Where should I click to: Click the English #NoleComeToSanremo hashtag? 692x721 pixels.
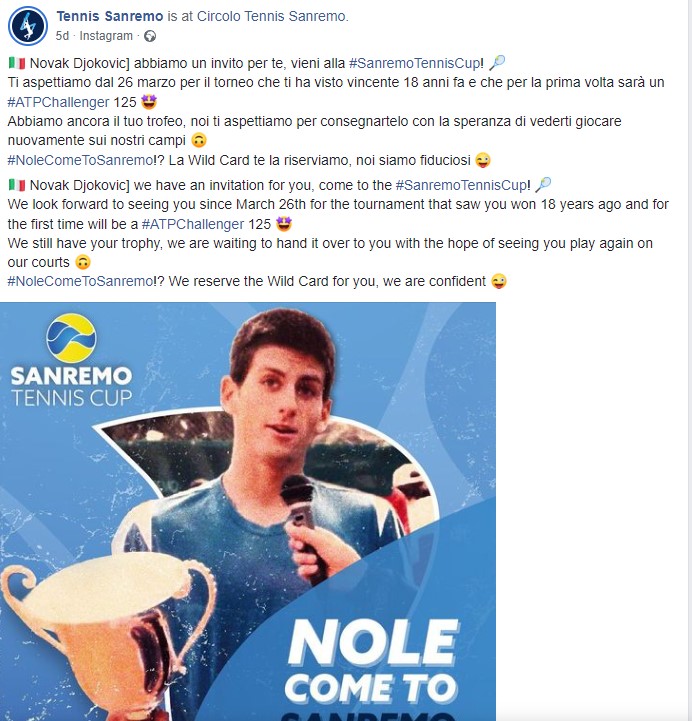coord(80,281)
